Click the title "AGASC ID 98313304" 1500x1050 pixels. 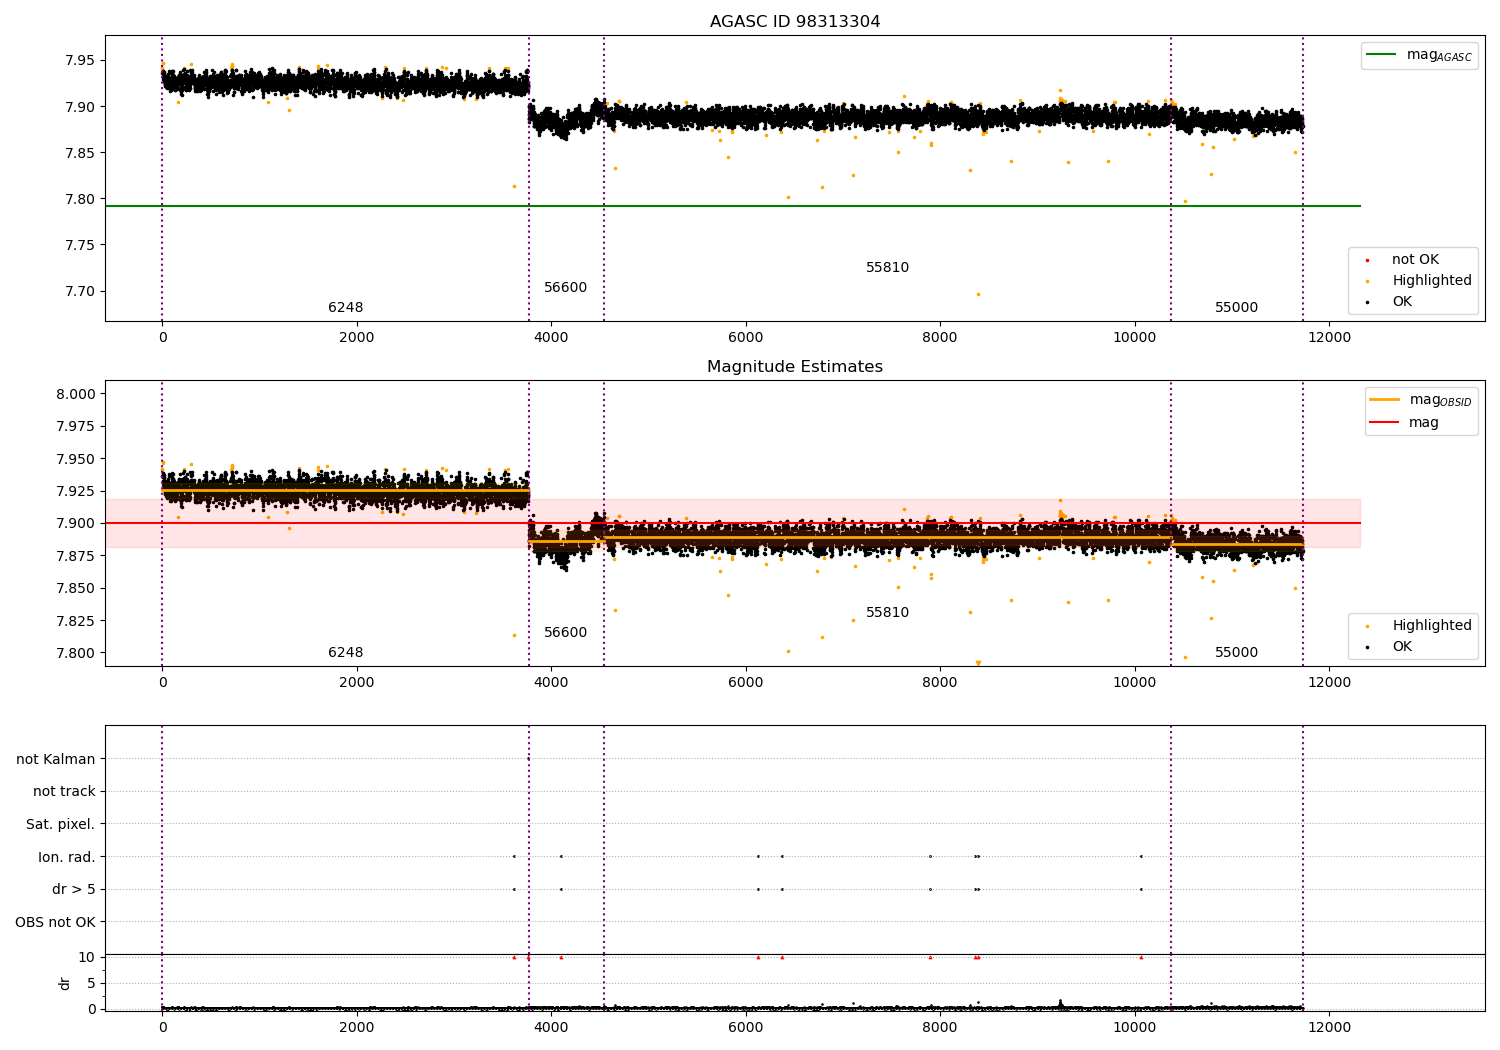(x=795, y=22)
